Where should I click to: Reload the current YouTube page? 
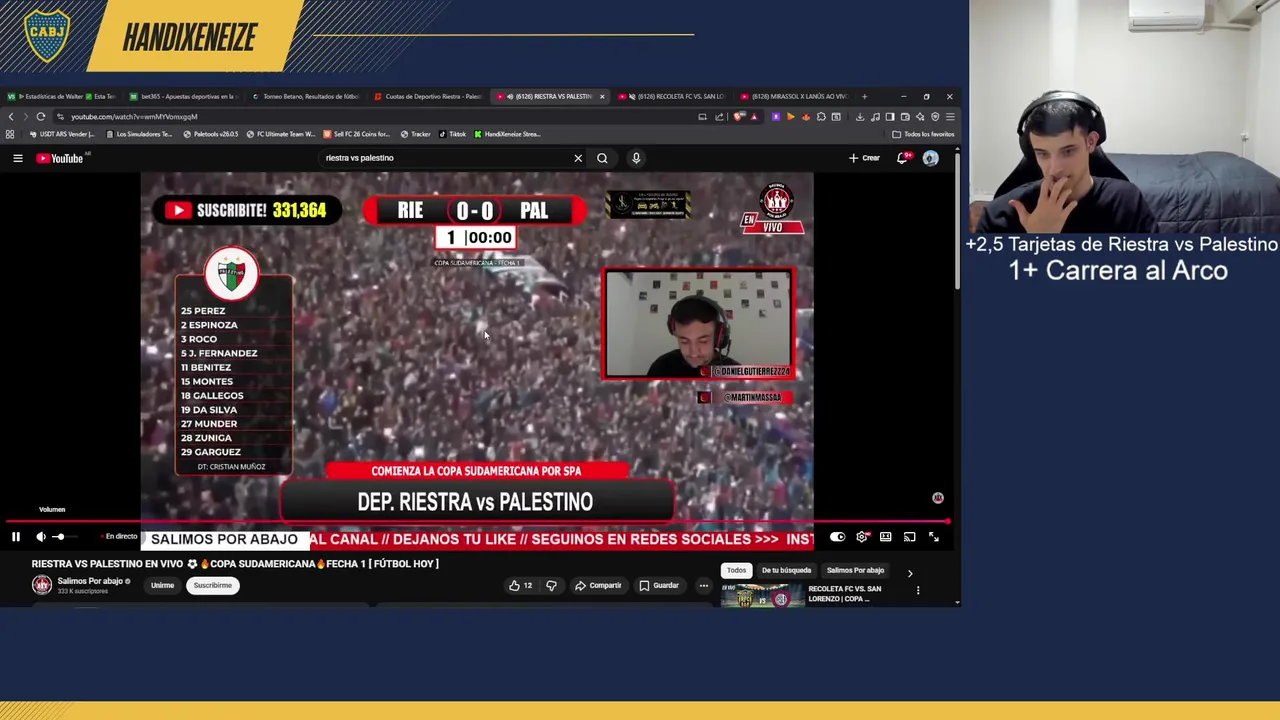coord(41,116)
